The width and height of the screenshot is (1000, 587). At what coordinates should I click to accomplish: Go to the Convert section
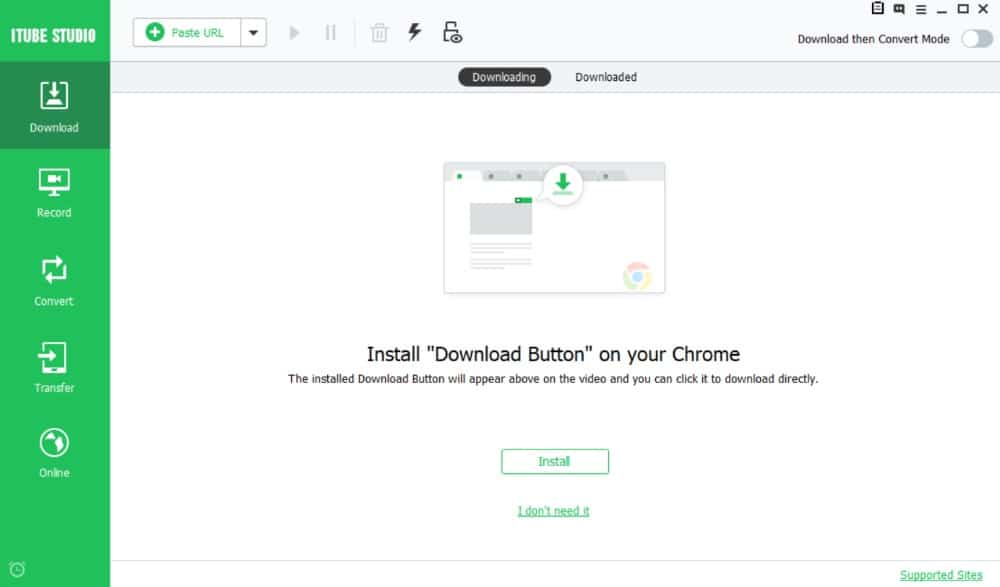(54, 278)
